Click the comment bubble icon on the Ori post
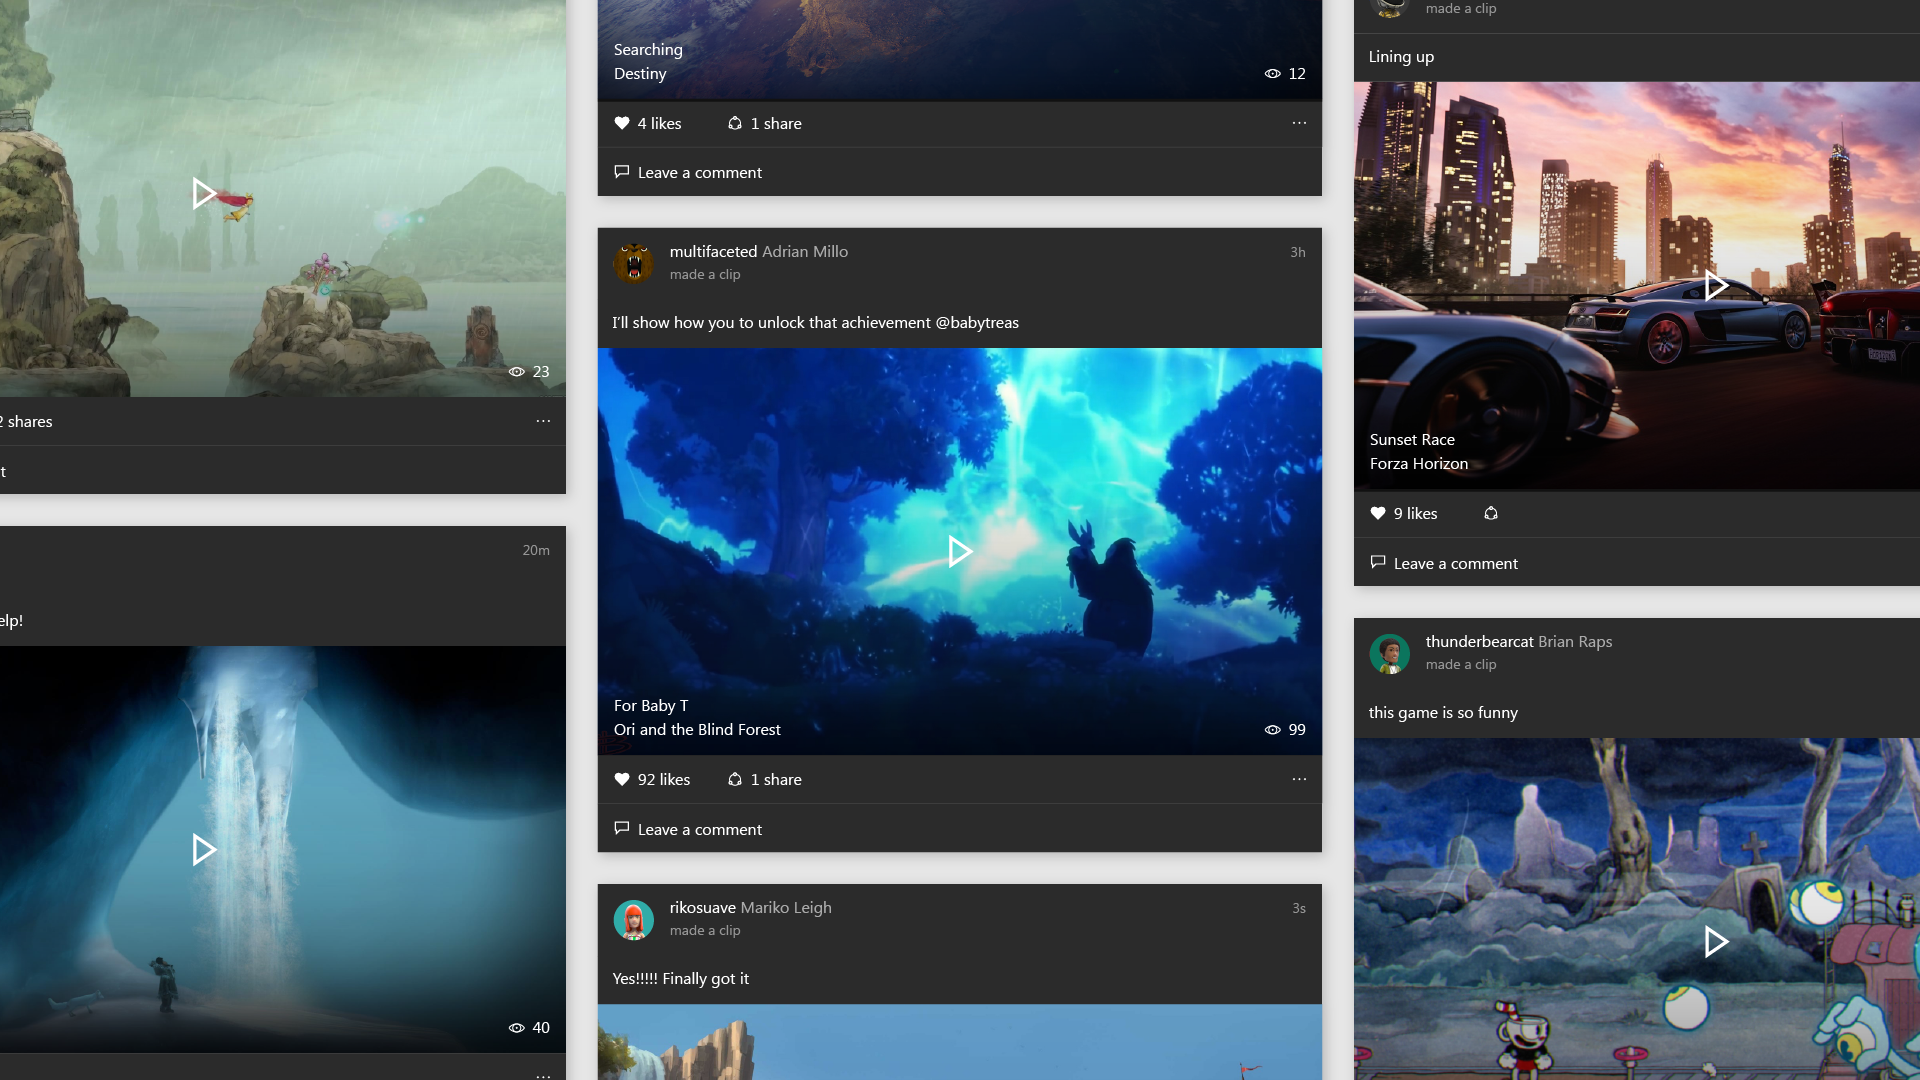This screenshot has width=1920, height=1080. (x=621, y=828)
